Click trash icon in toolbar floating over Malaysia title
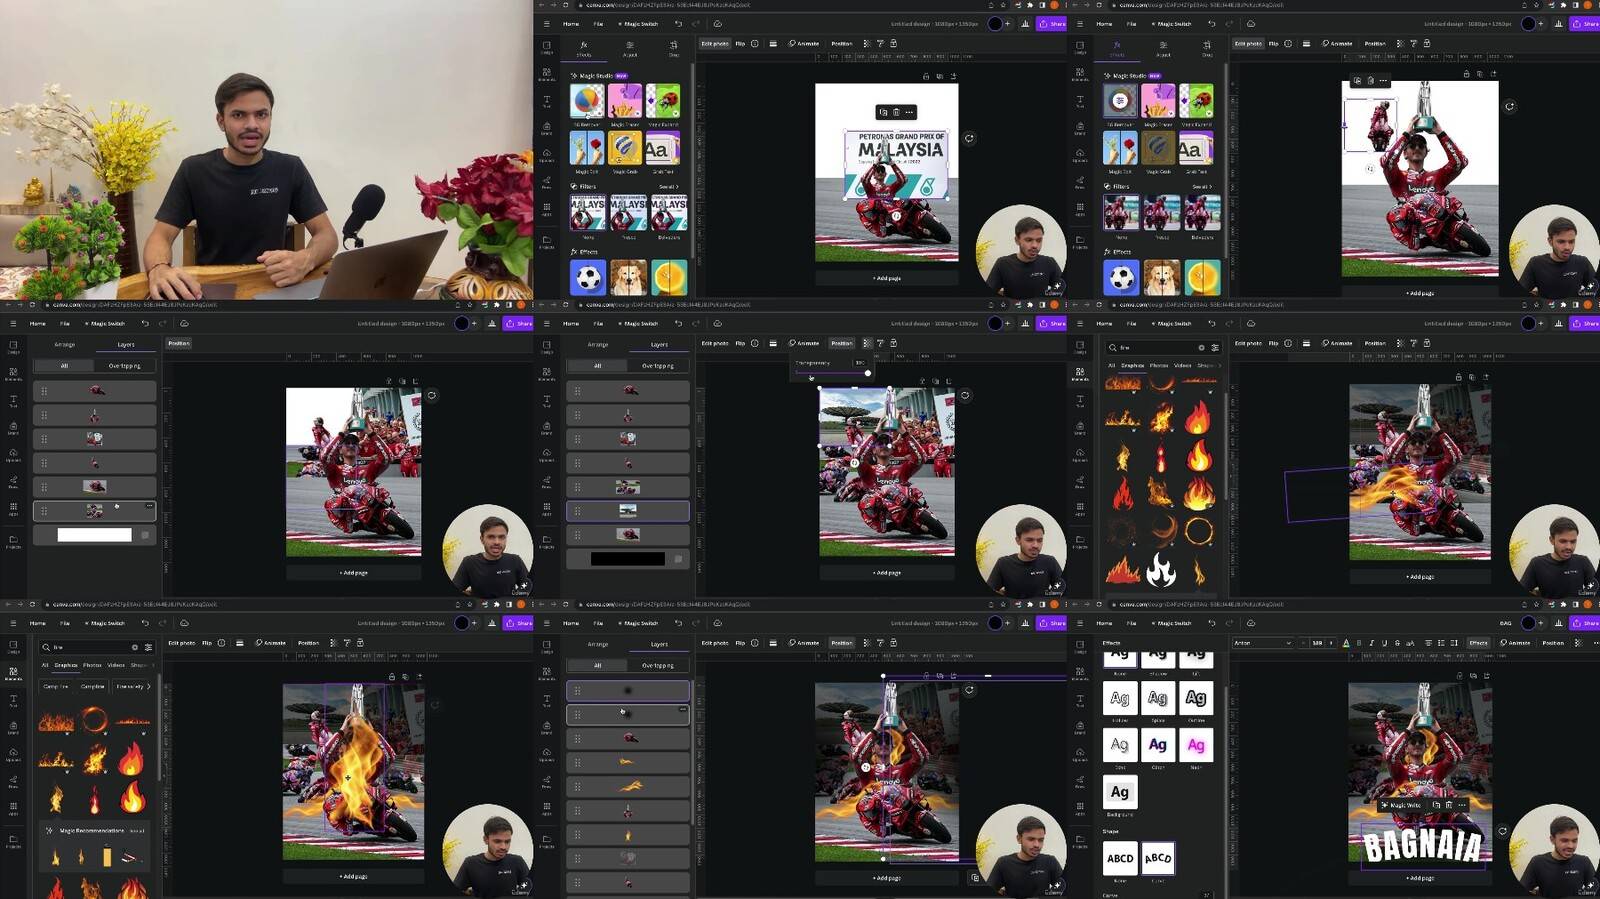 click(x=896, y=112)
